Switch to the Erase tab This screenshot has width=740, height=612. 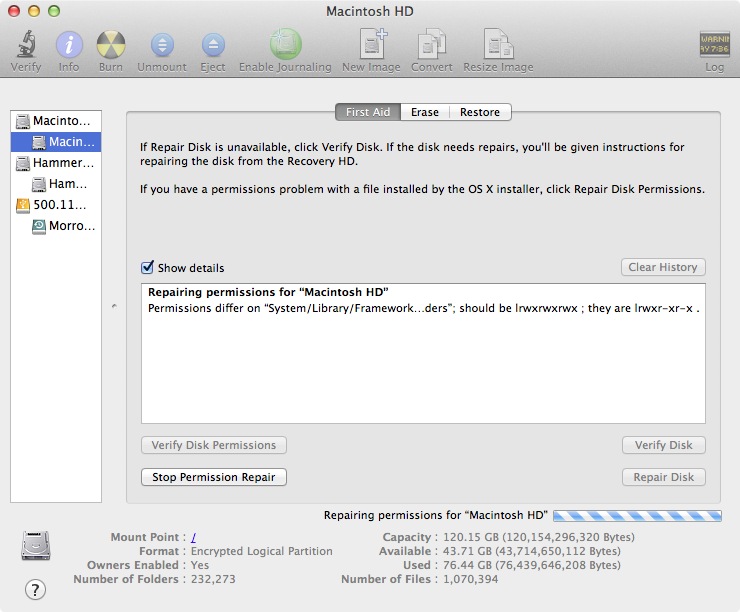tap(425, 112)
